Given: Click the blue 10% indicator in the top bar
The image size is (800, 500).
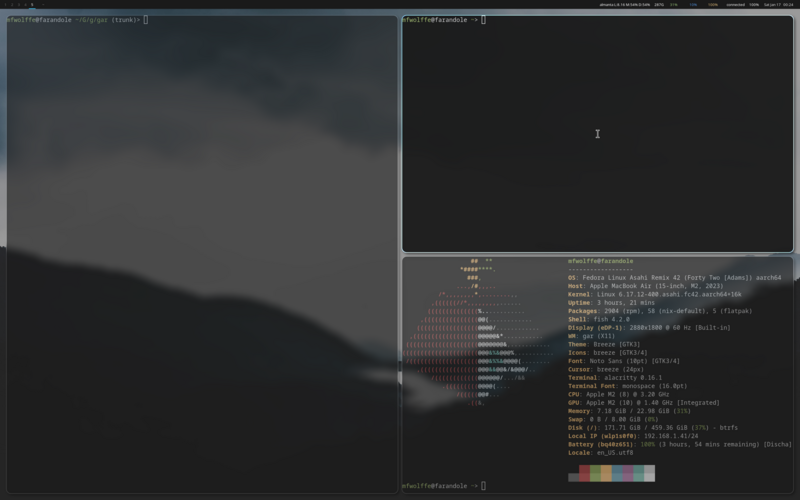Looking at the screenshot, I should point(693,5).
